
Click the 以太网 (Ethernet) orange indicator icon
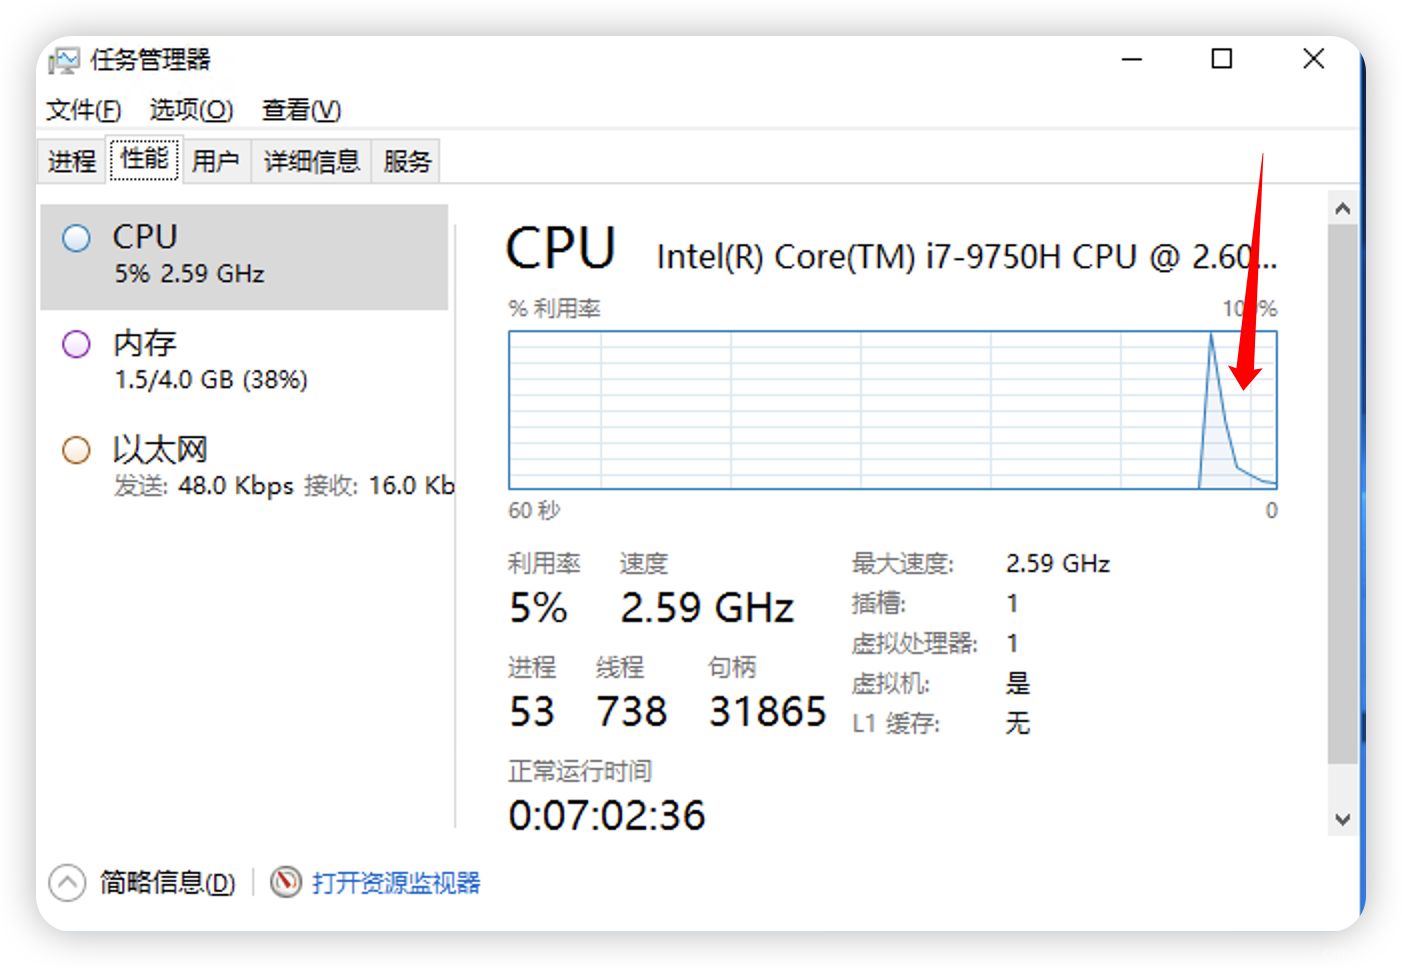pos(76,450)
